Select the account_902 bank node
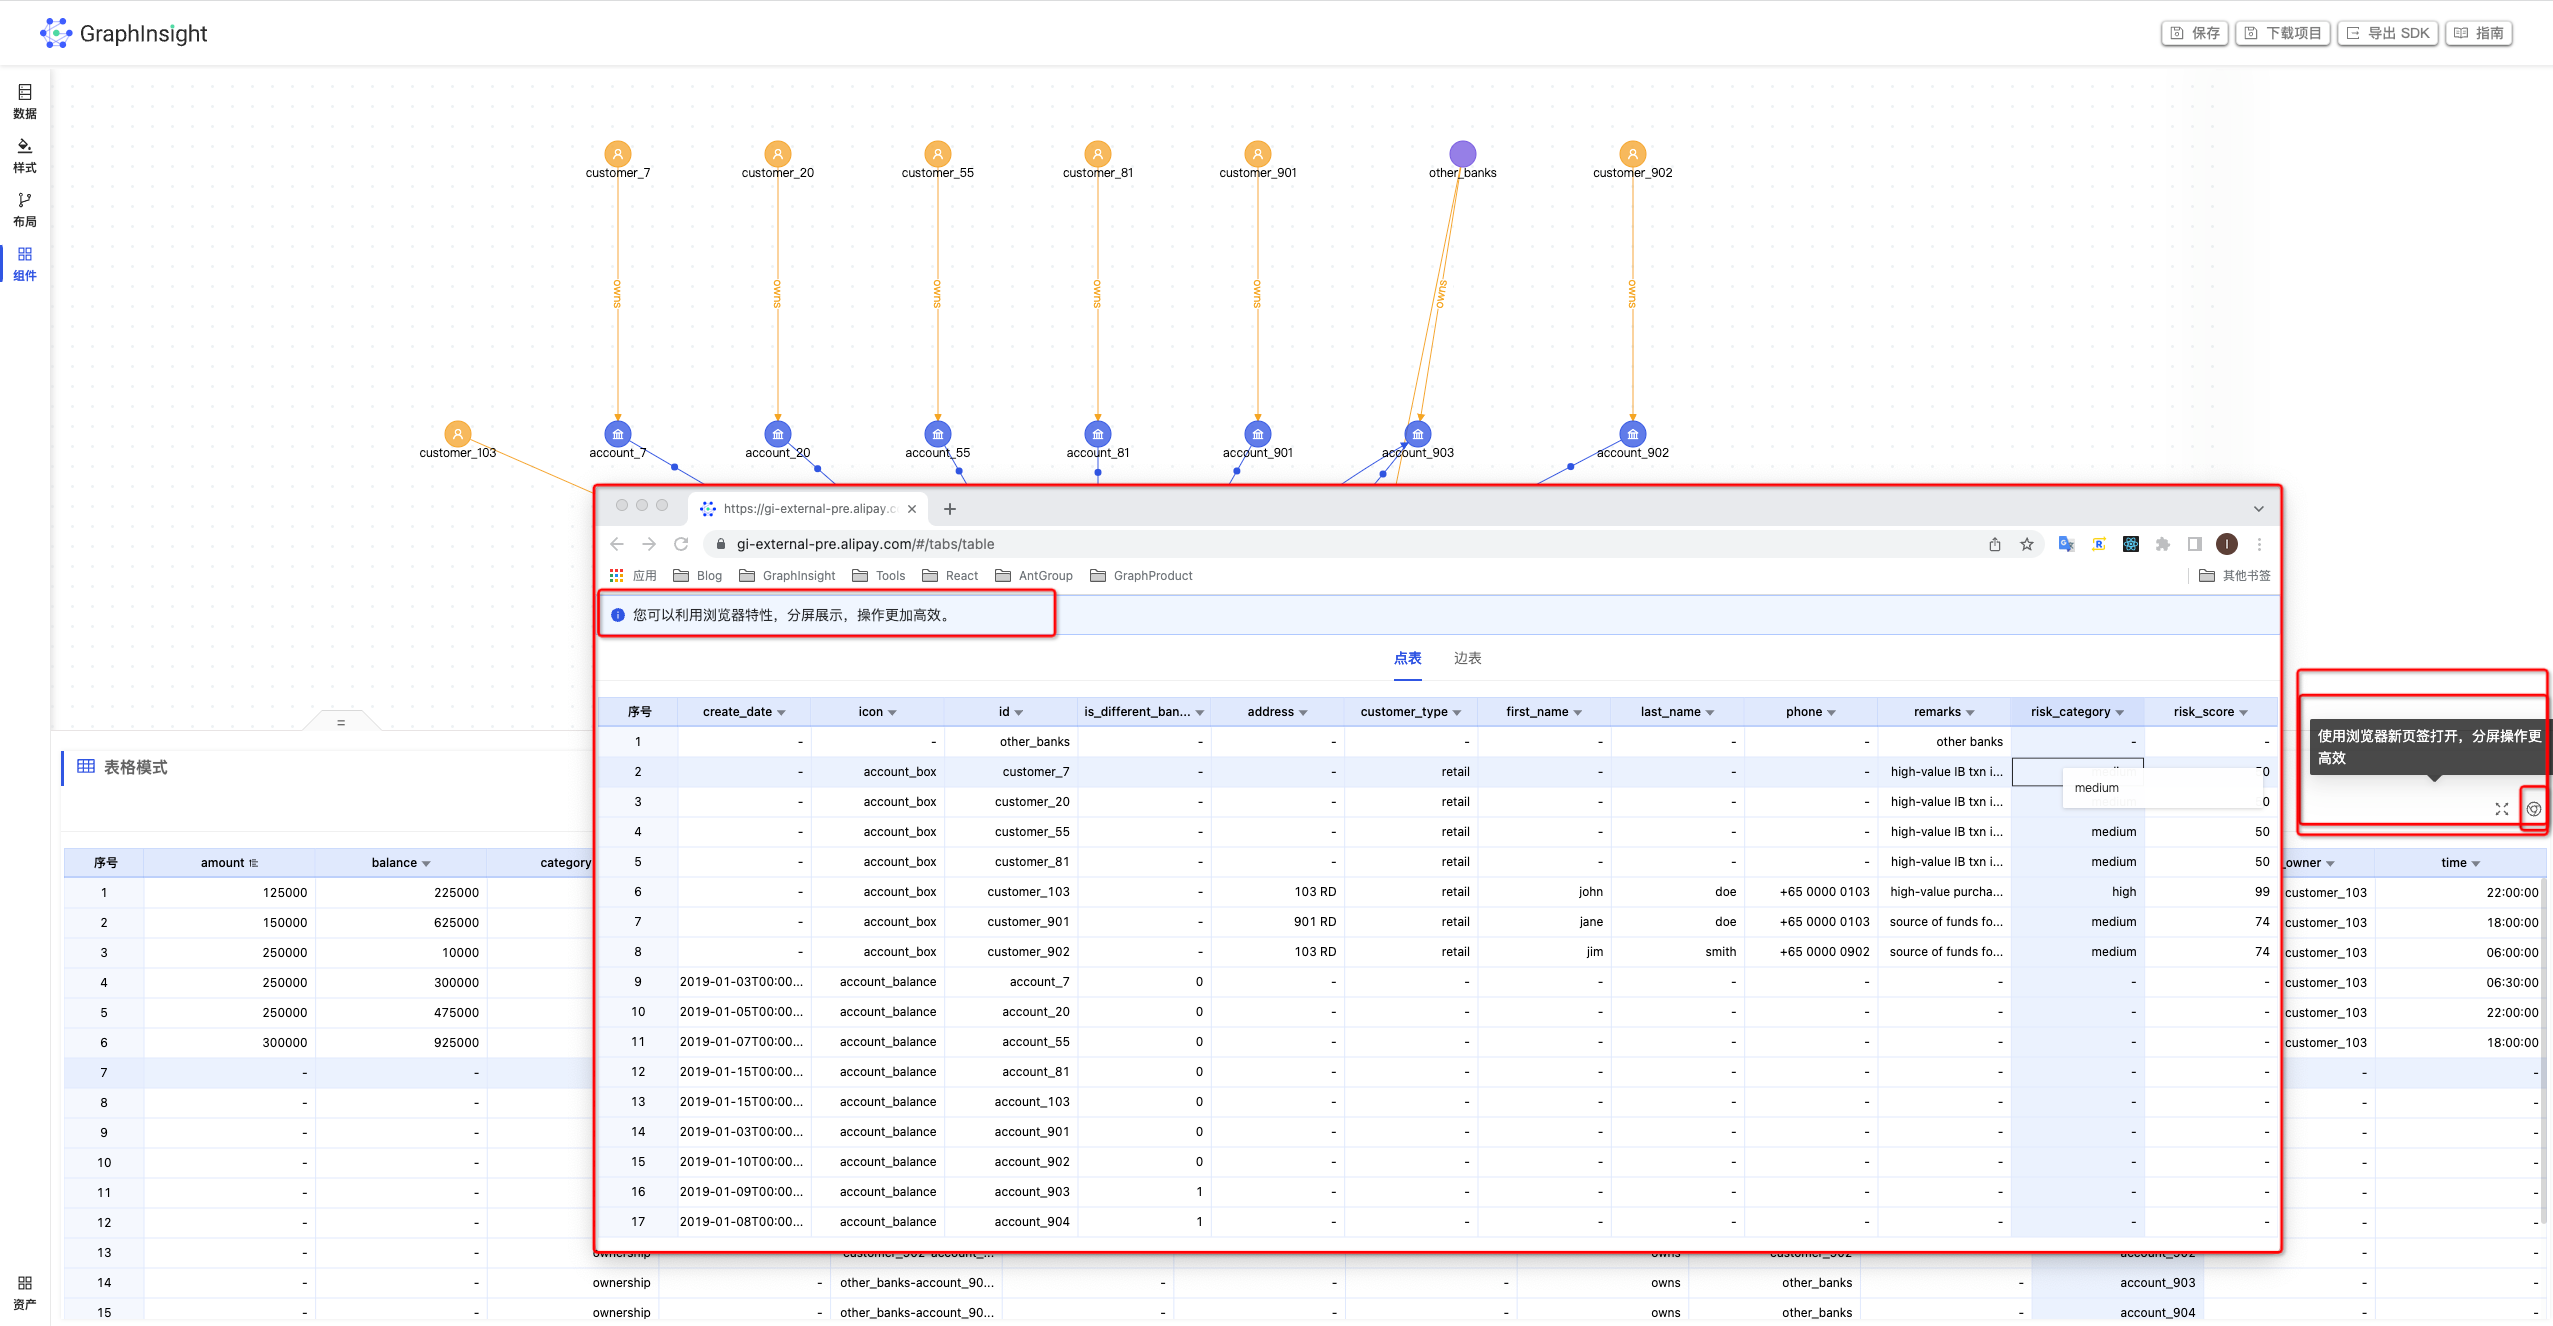 point(1633,434)
